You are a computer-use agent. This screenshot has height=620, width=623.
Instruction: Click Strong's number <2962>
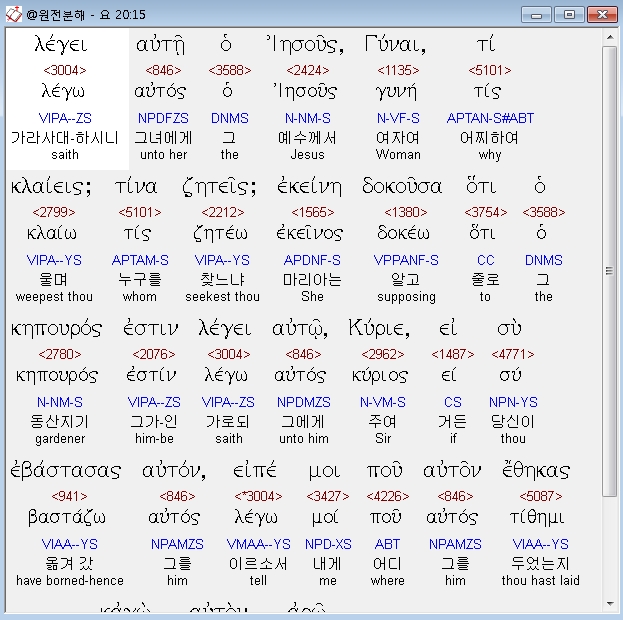[x=383, y=354]
